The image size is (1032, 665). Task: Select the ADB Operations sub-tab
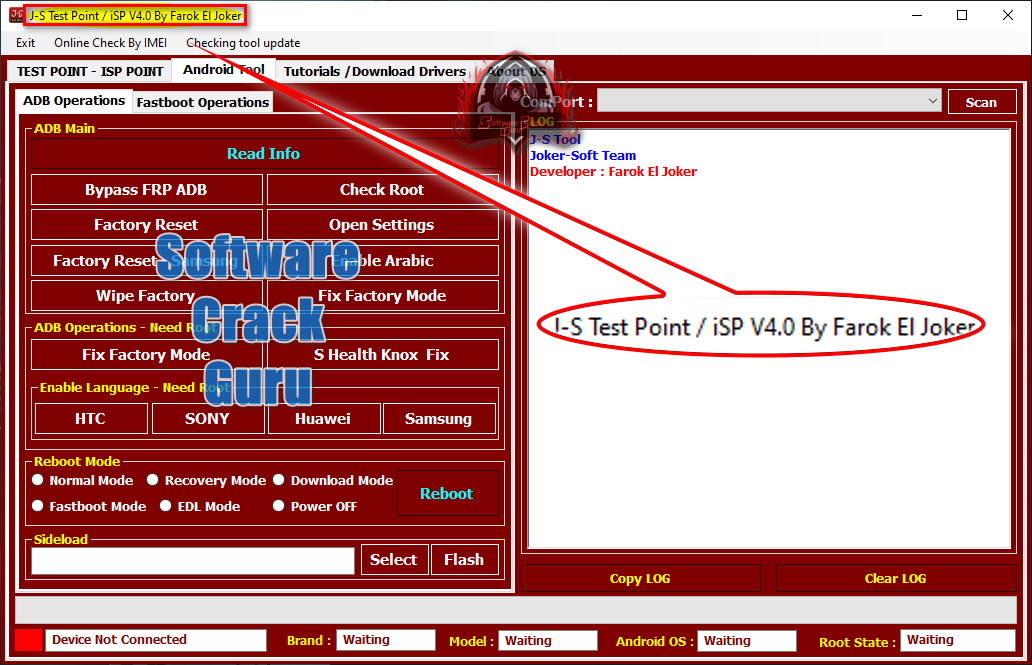pyautogui.click(x=74, y=101)
